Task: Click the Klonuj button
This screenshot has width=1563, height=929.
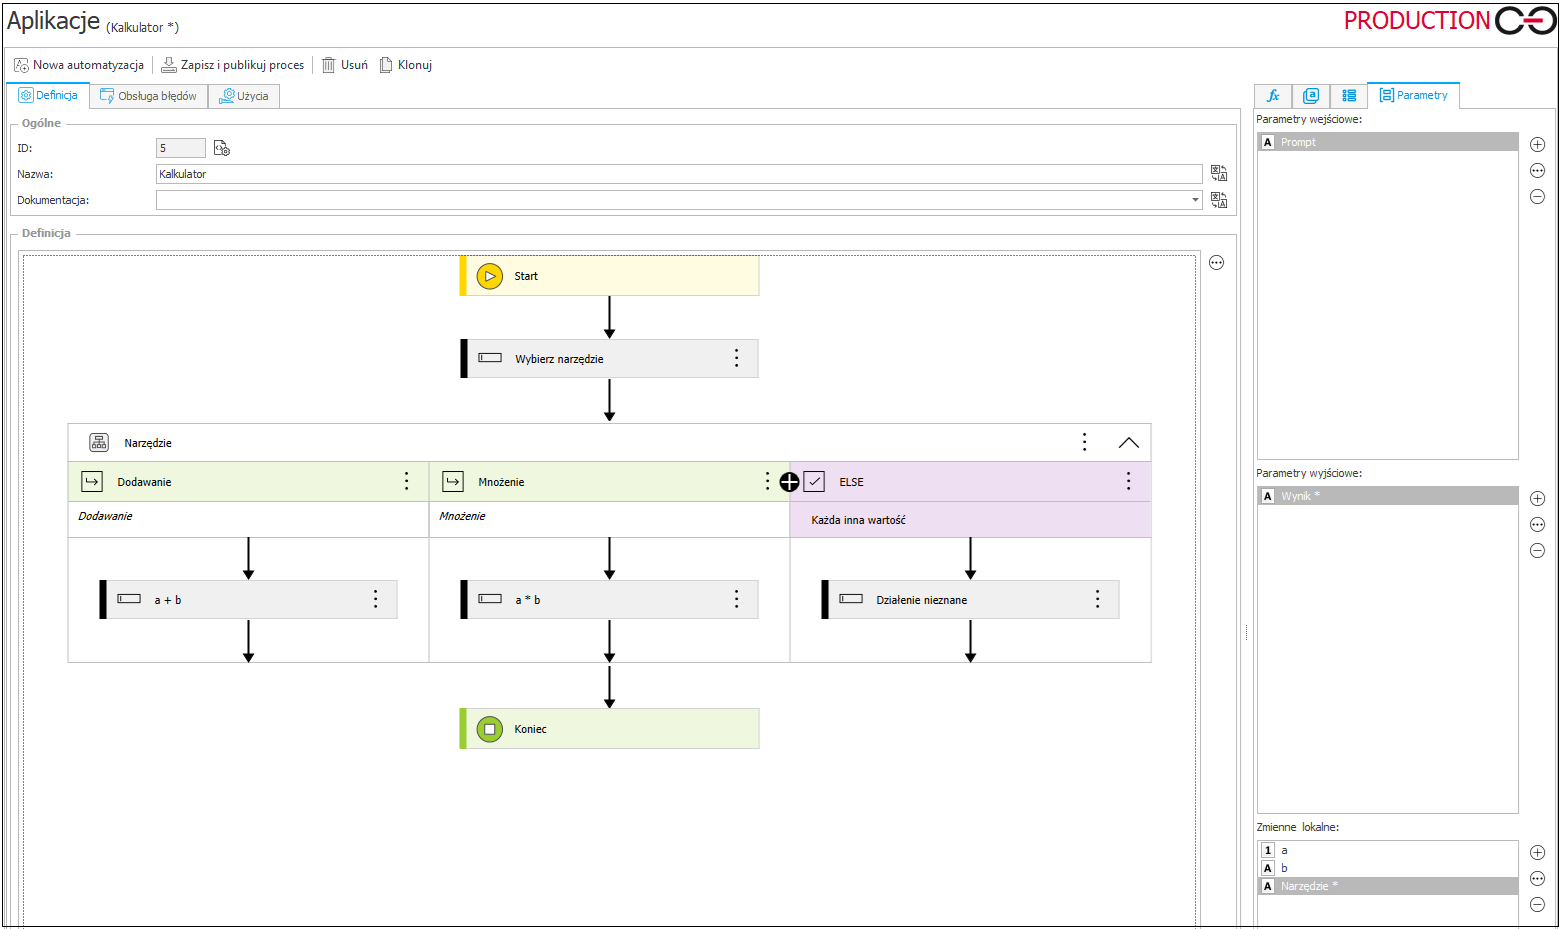Action: coord(405,65)
